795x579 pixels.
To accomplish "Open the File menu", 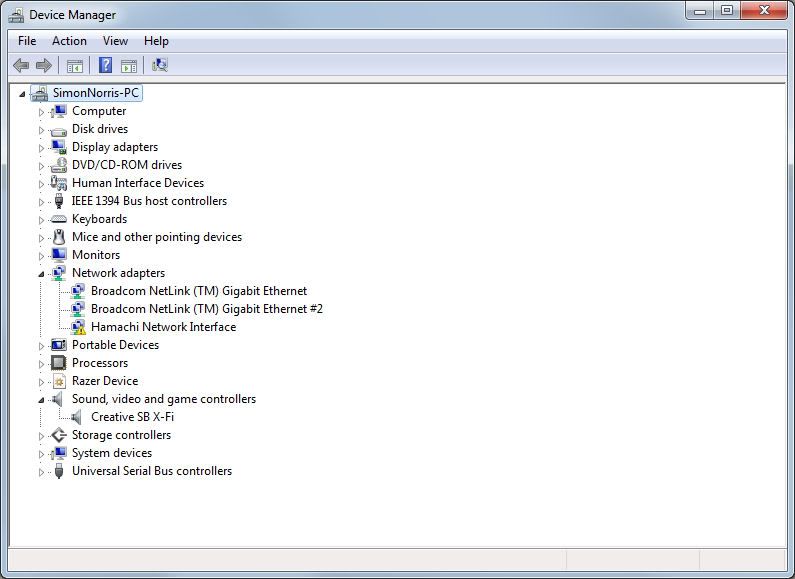I will pos(27,41).
